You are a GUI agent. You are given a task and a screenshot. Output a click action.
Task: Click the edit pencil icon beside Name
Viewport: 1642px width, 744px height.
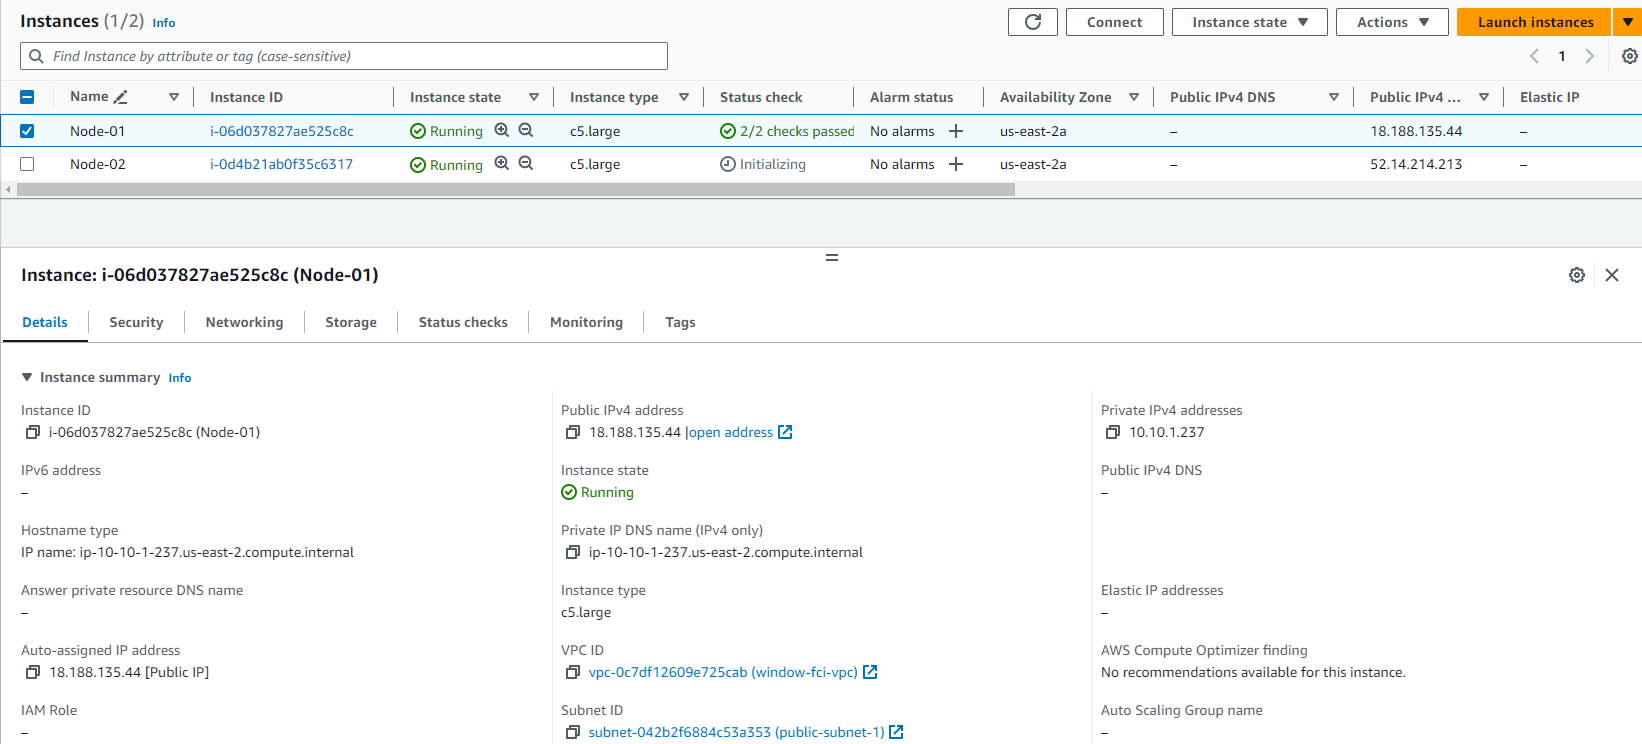[121, 97]
